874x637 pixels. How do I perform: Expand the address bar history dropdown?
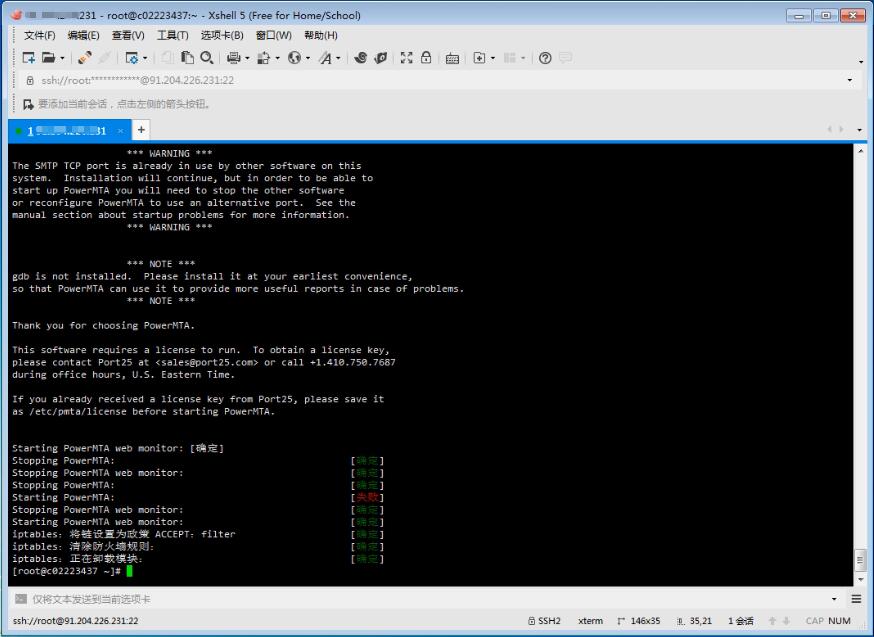pos(849,80)
